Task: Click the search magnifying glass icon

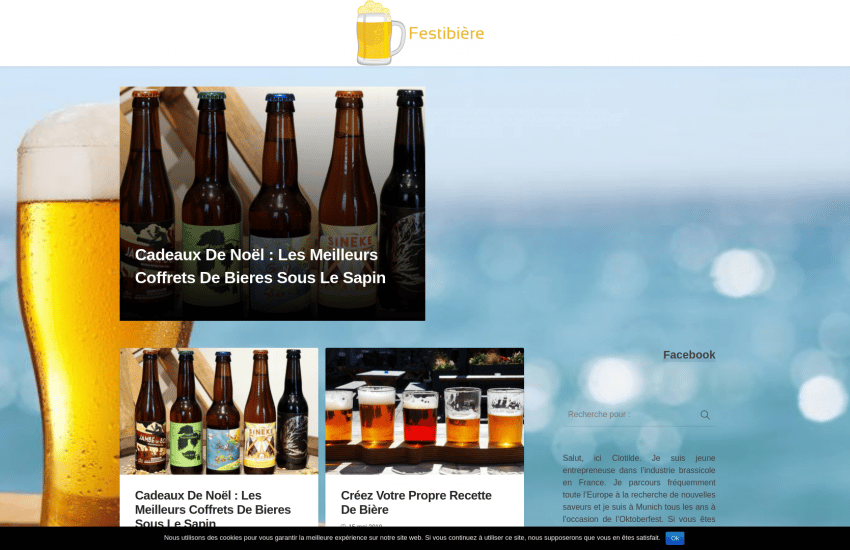Action: (705, 415)
